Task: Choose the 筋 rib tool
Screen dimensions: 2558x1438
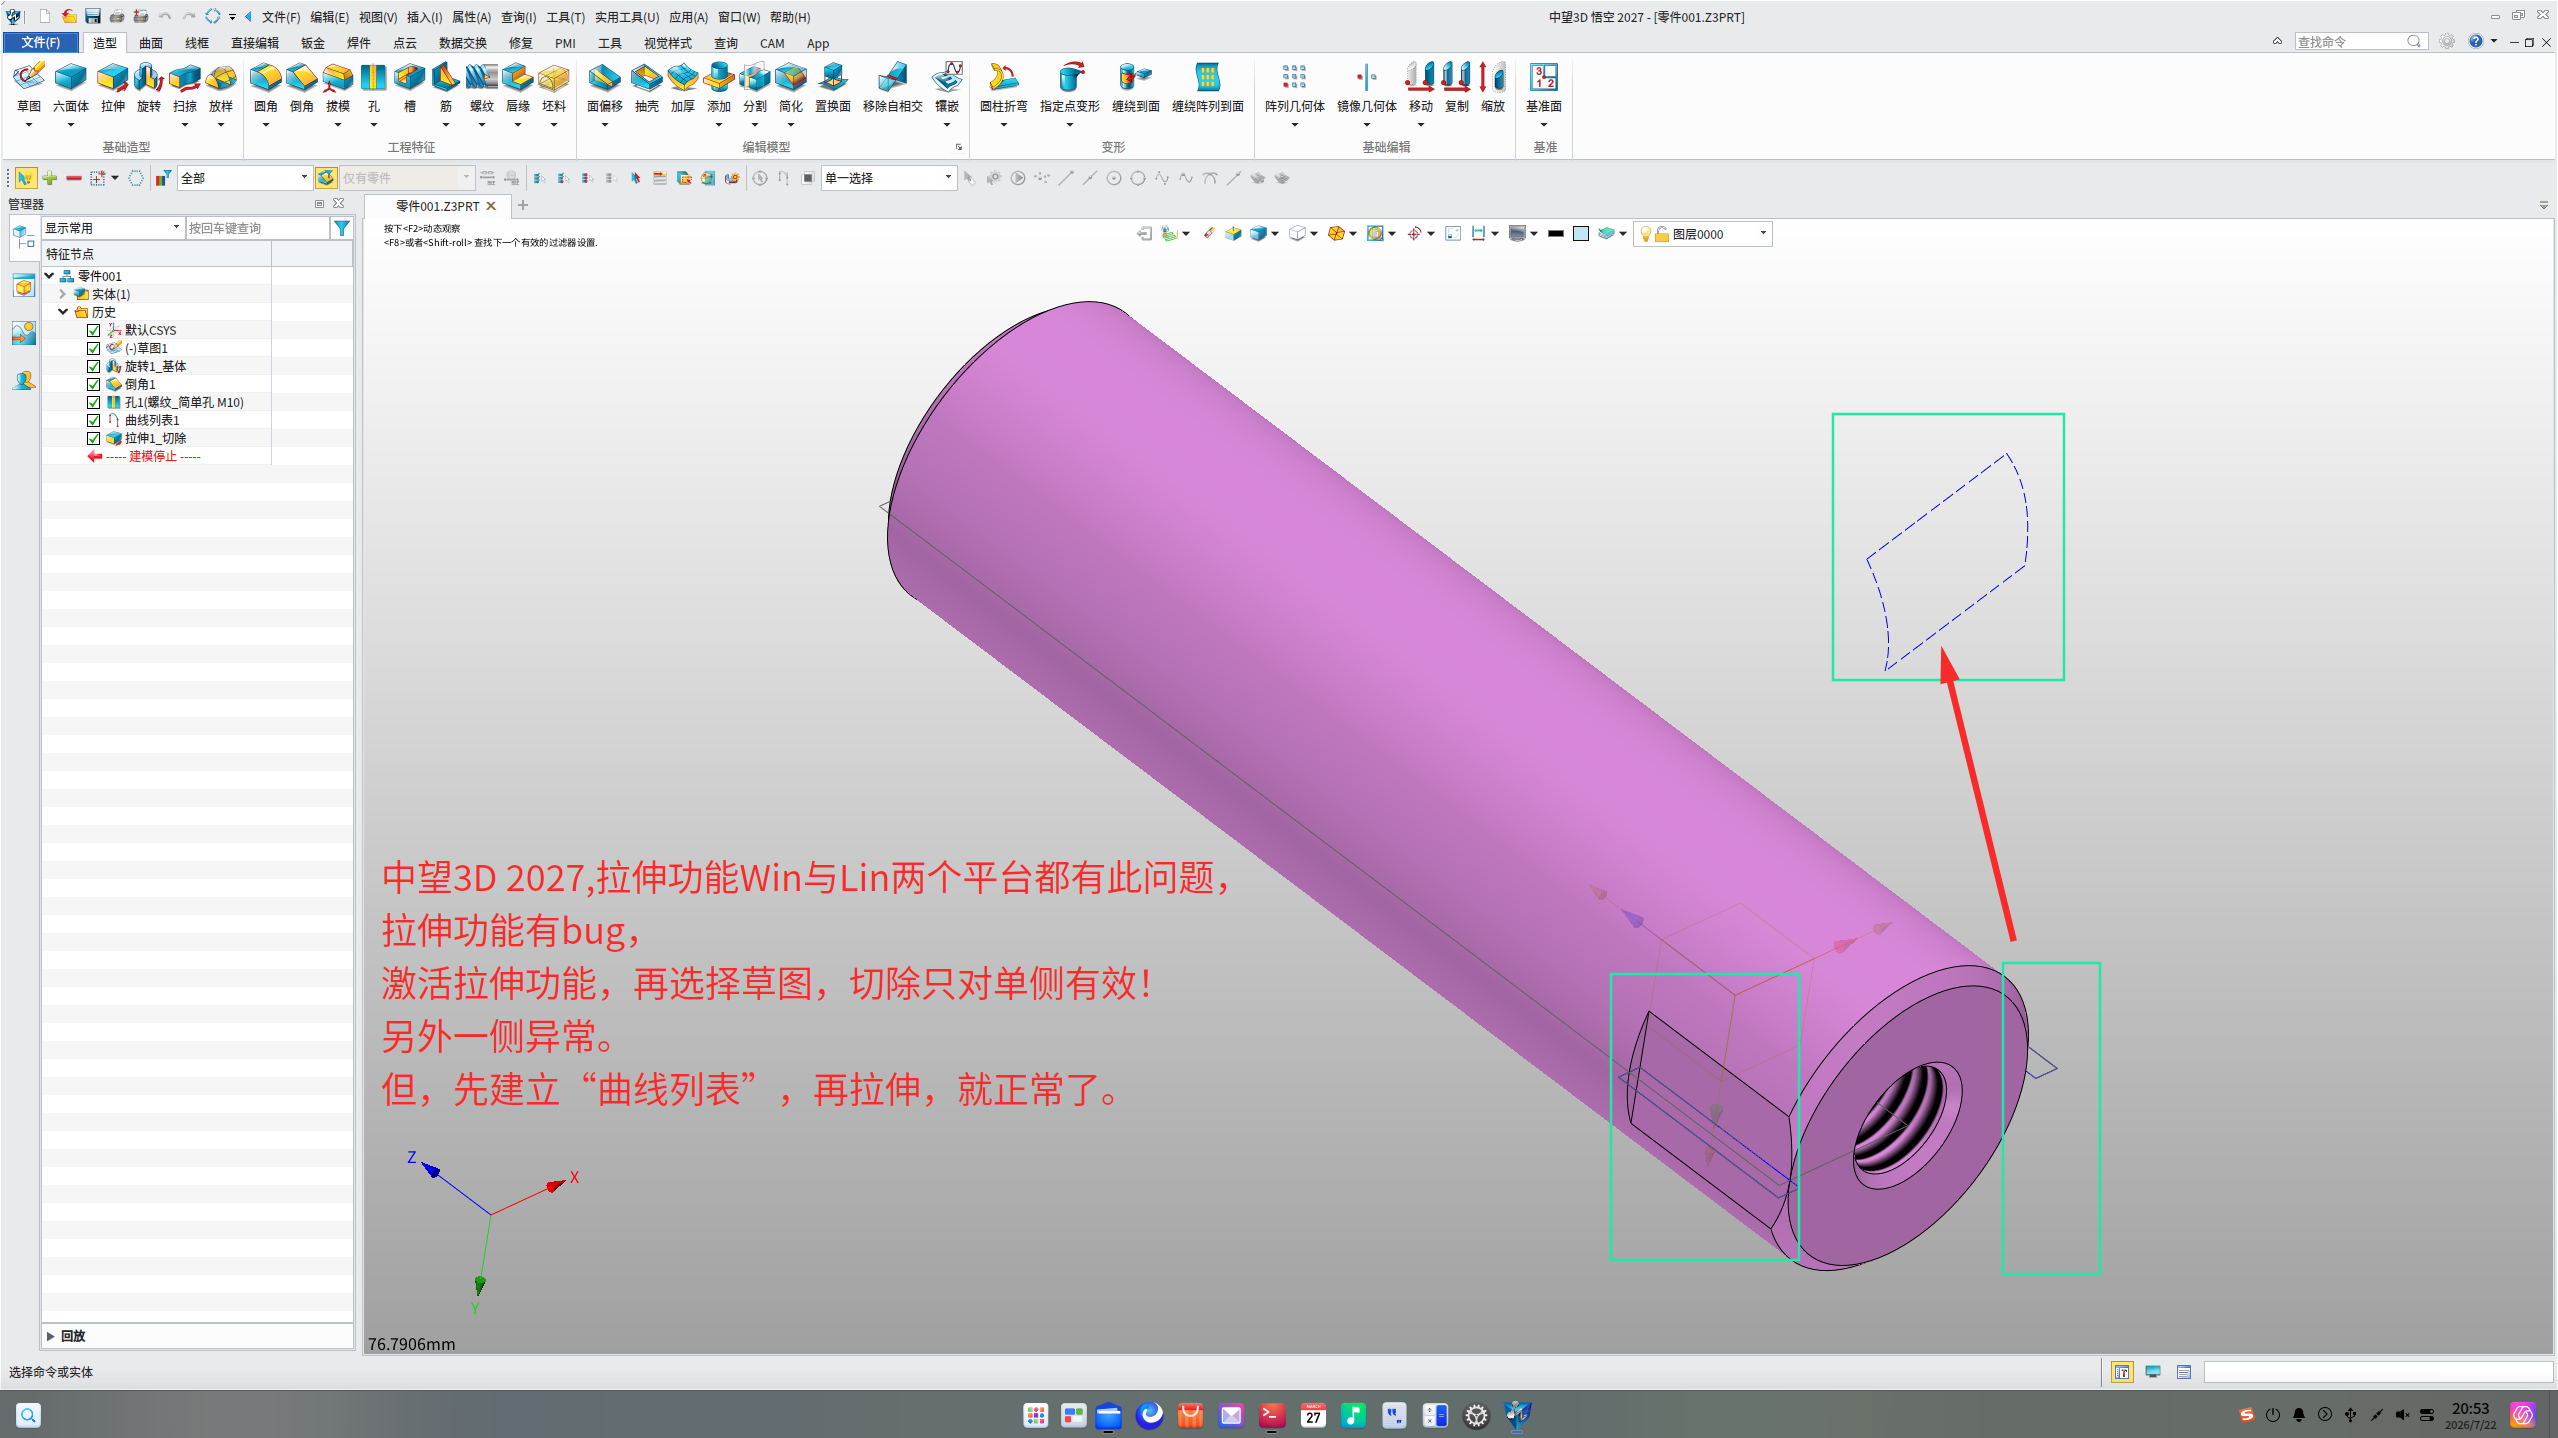Action: click(446, 87)
